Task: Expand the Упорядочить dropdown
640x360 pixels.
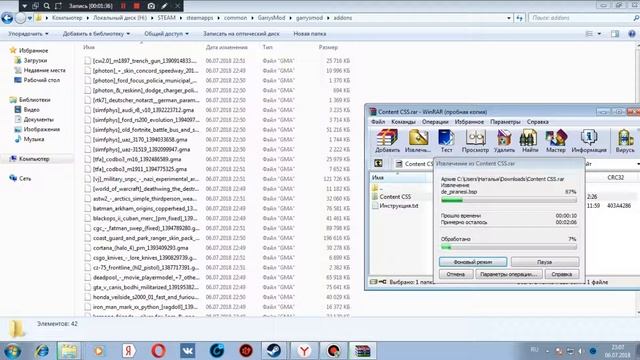Action: tap(28, 34)
